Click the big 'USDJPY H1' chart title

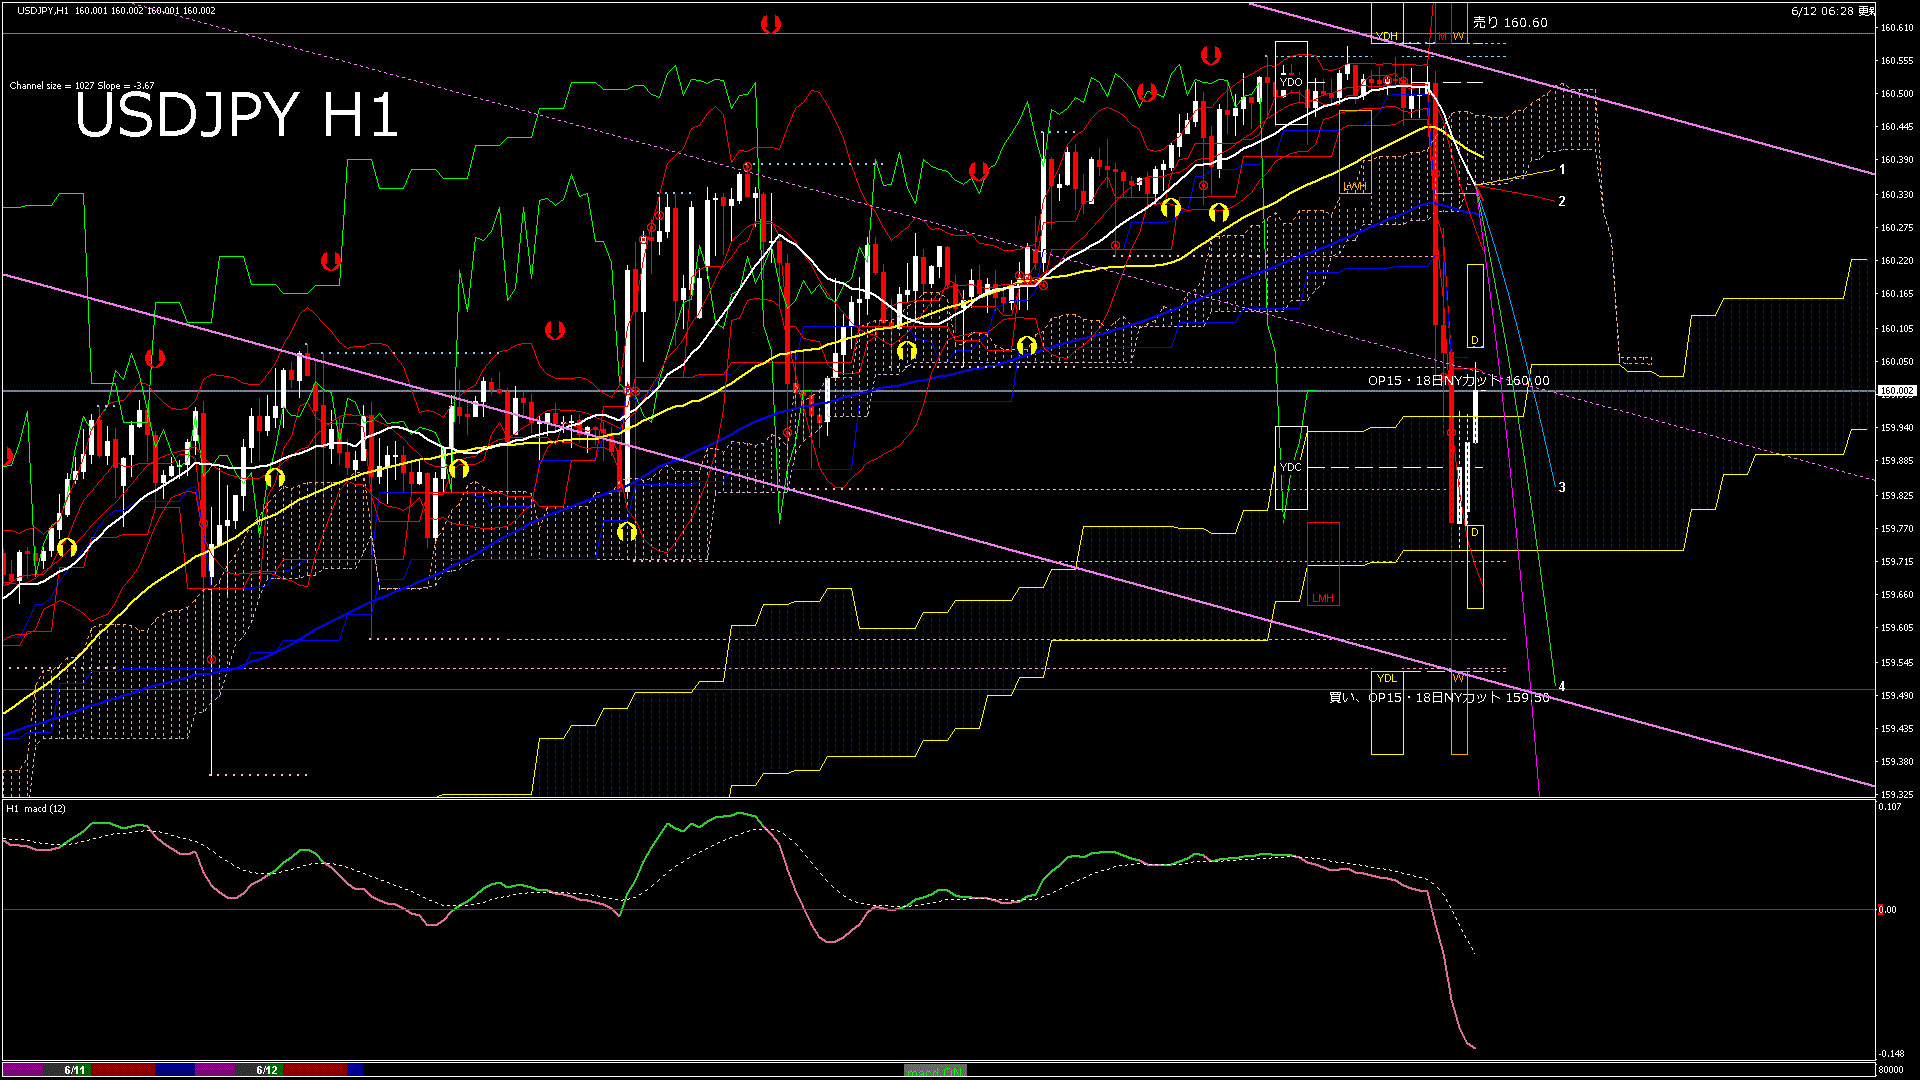(x=236, y=115)
